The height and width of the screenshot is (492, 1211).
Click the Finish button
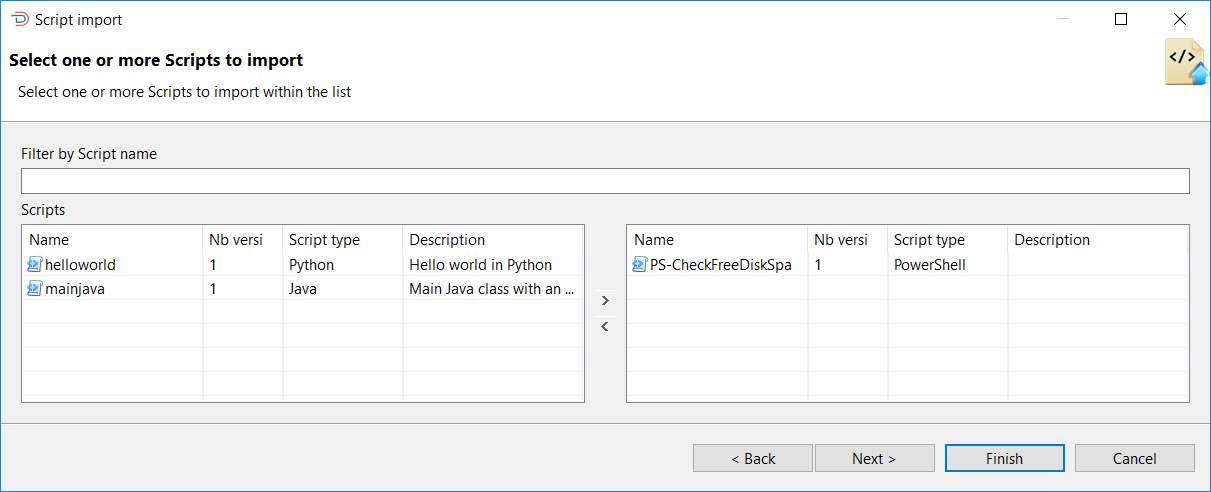click(1004, 458)
